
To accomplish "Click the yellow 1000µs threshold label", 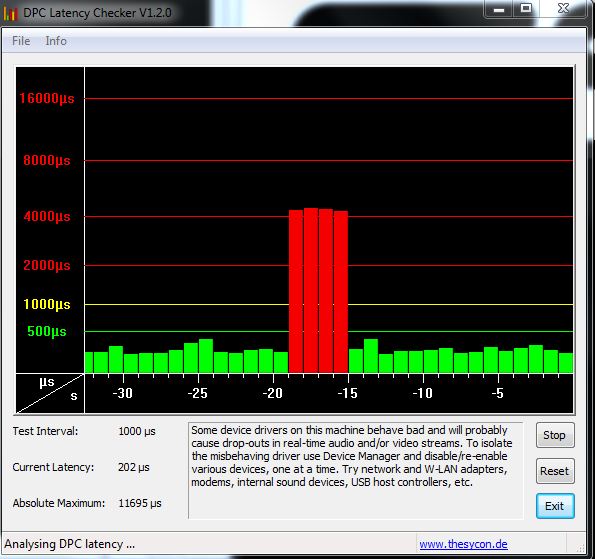I will pos(47,304).
